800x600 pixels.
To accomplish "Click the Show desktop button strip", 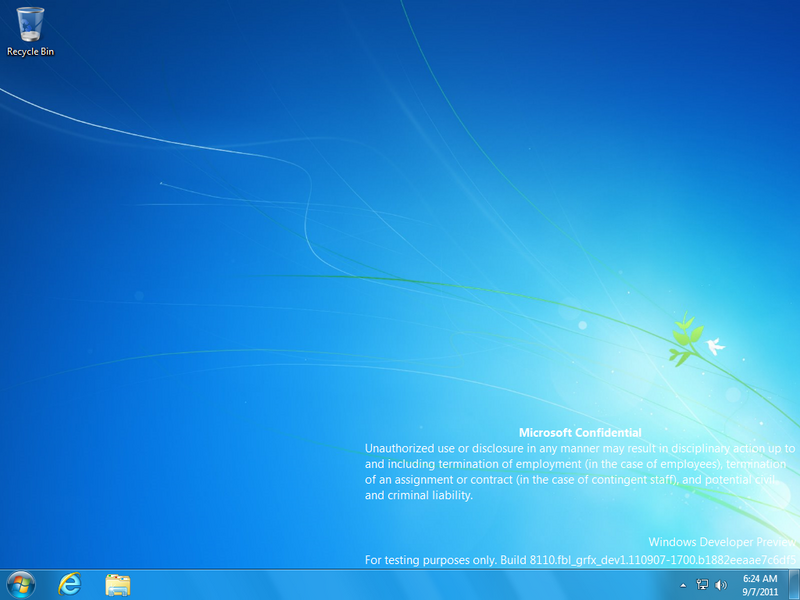I will click(x=794, y=585).
